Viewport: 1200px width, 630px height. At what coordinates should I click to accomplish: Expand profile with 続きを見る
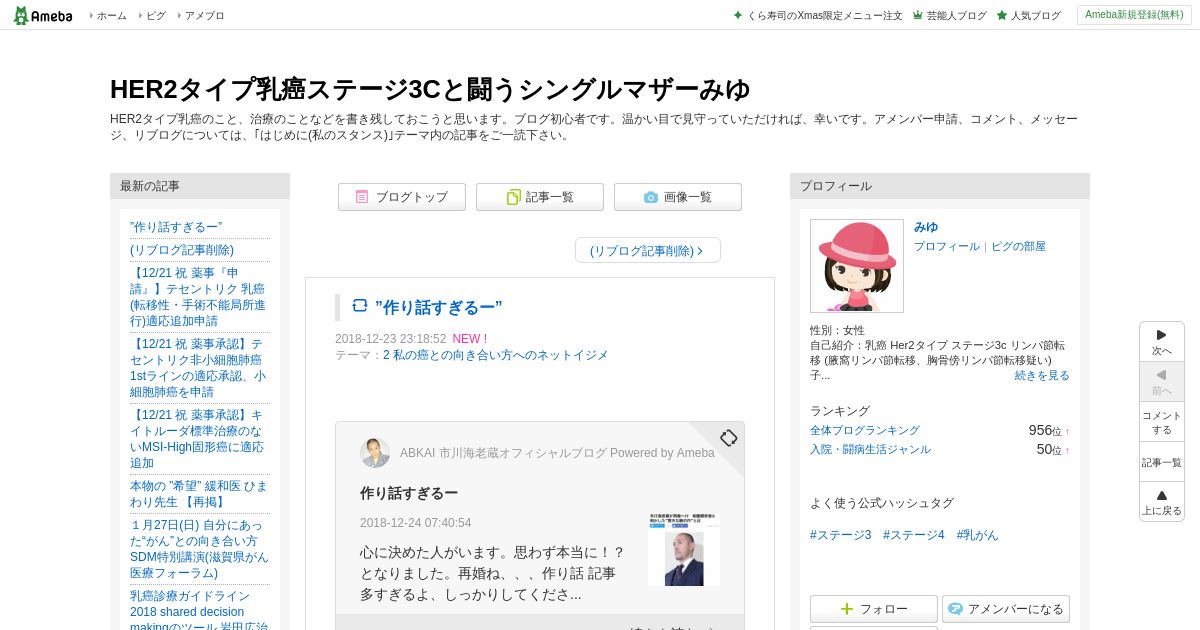pos(1042,375)
